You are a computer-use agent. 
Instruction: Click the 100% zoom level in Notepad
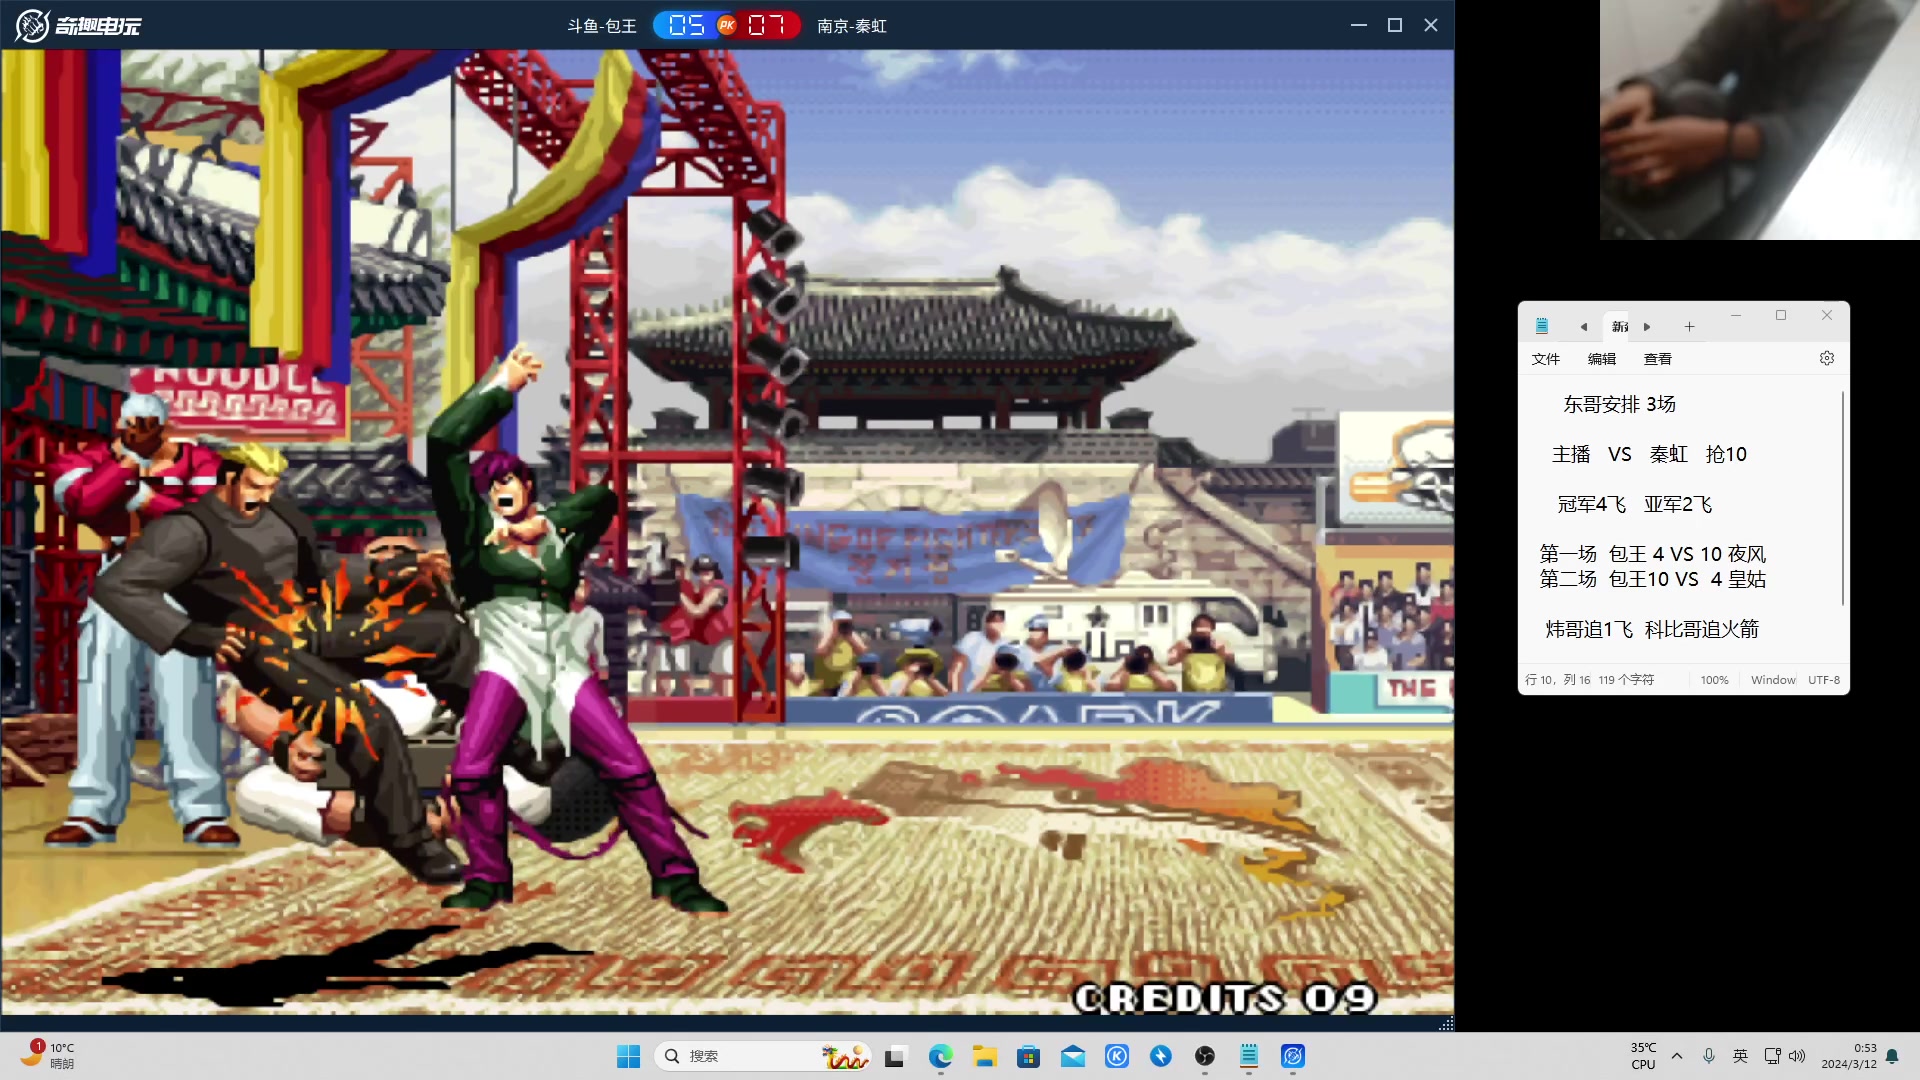(x=1714, y=680)
